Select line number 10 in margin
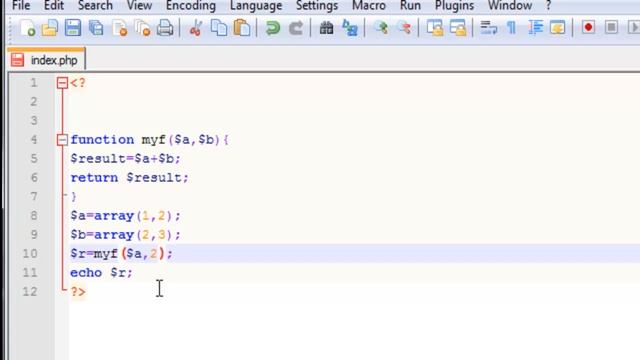The width and height of the screenshot is (640, 360). (x=30, y=253)
